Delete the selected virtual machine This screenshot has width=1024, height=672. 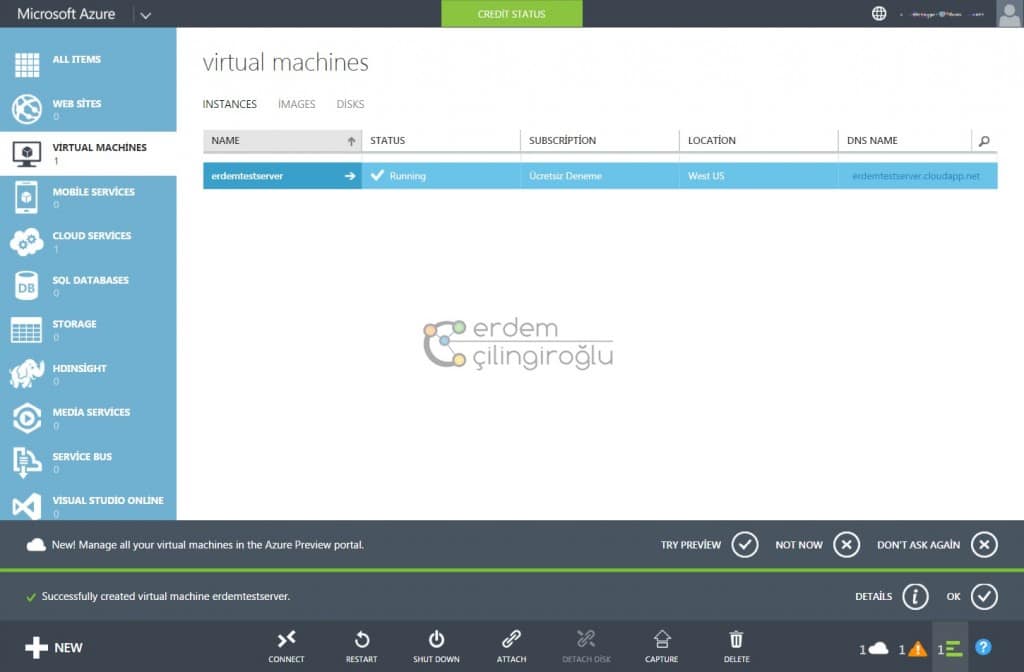coord(737,646)
